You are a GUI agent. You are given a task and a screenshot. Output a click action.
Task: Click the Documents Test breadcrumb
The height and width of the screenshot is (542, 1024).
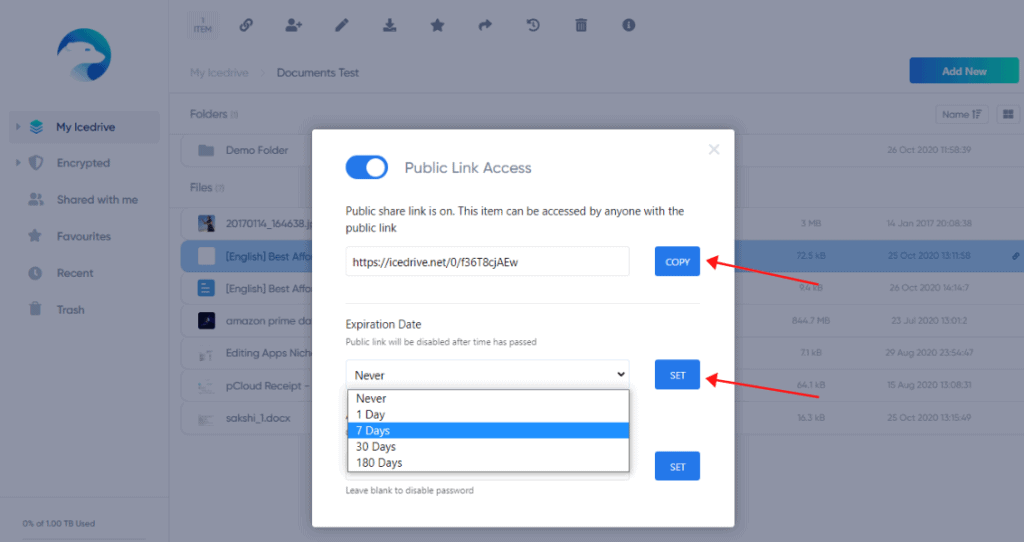[x=317, y=72]
